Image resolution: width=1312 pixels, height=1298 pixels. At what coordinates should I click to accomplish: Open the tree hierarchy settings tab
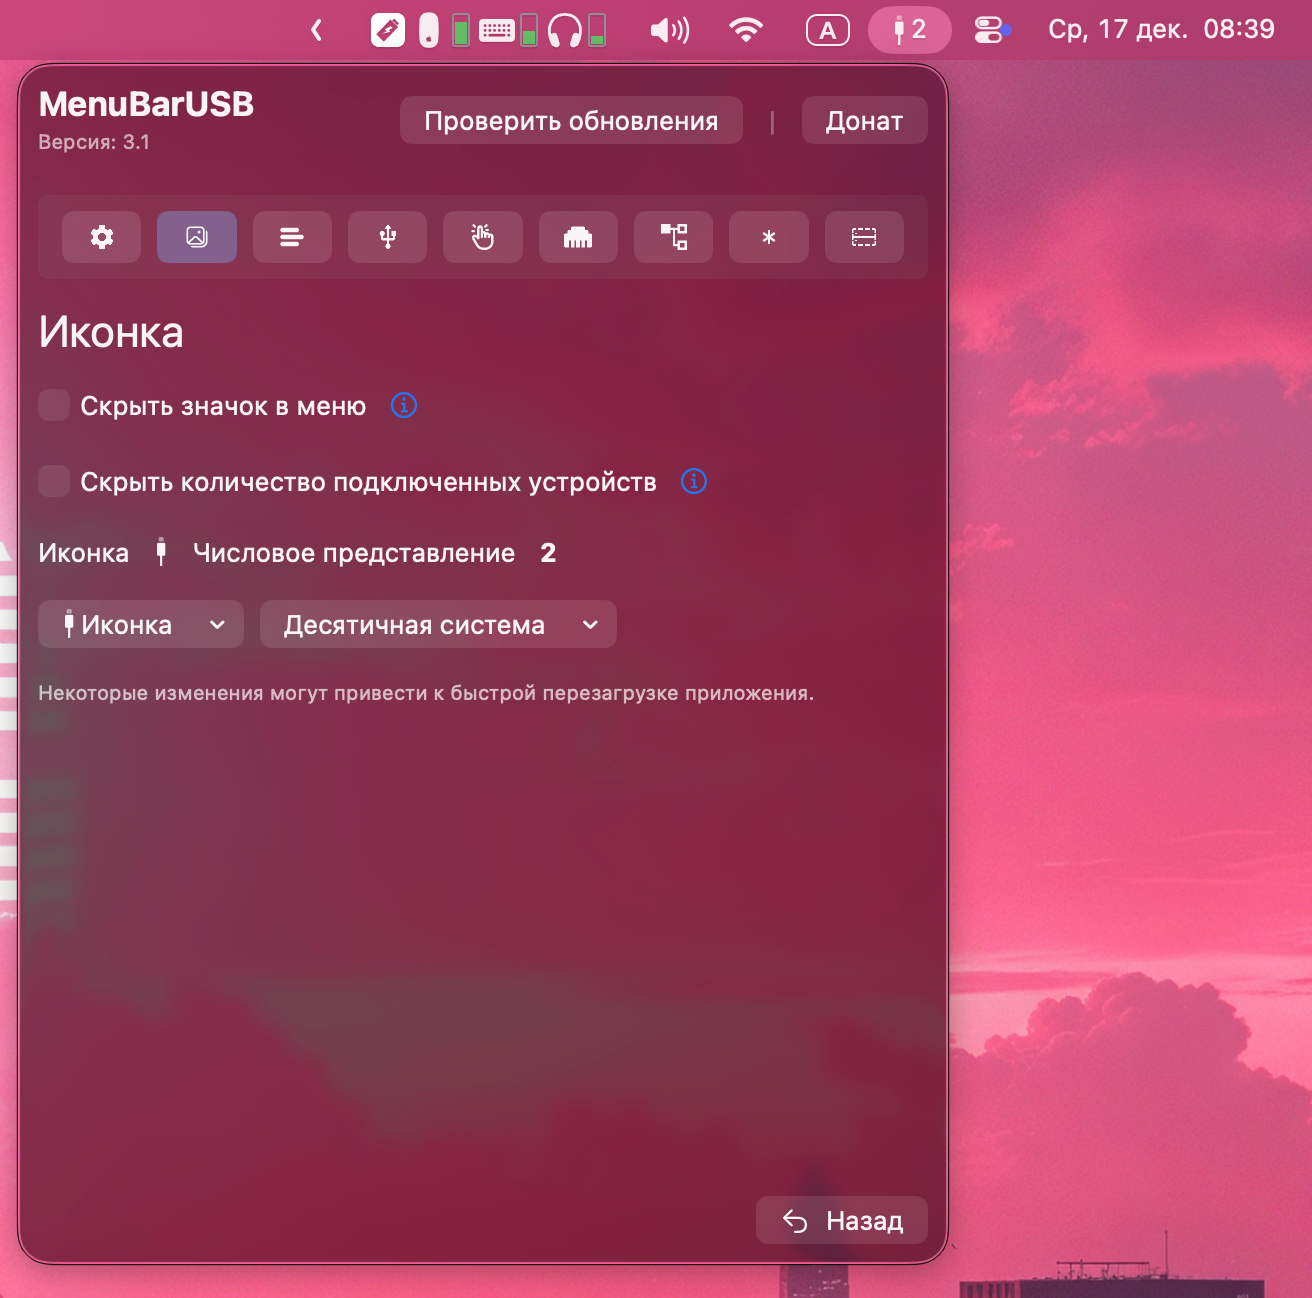coord(674,237)
